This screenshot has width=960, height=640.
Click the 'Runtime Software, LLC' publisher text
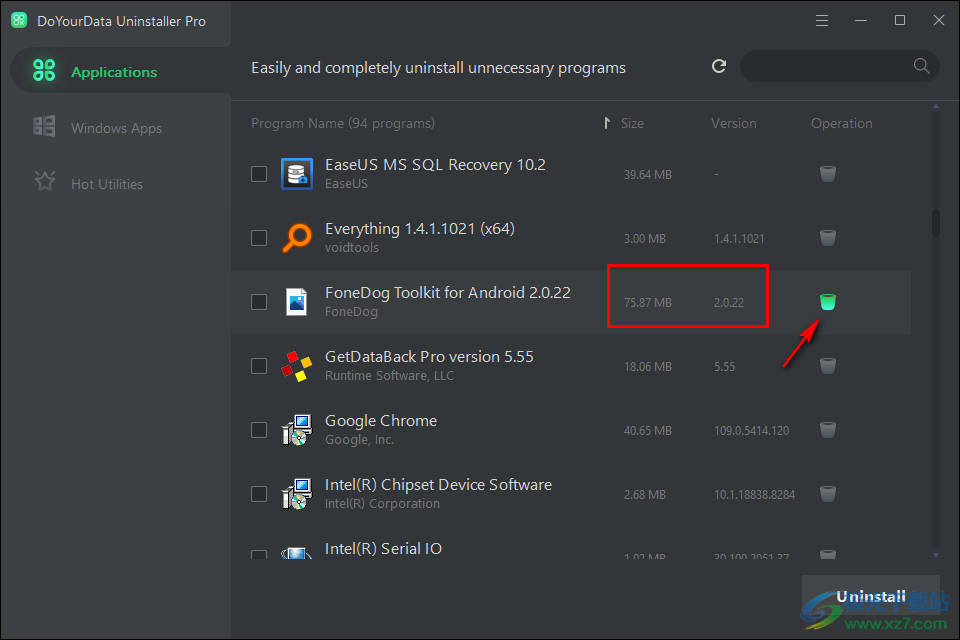[389, 375]
